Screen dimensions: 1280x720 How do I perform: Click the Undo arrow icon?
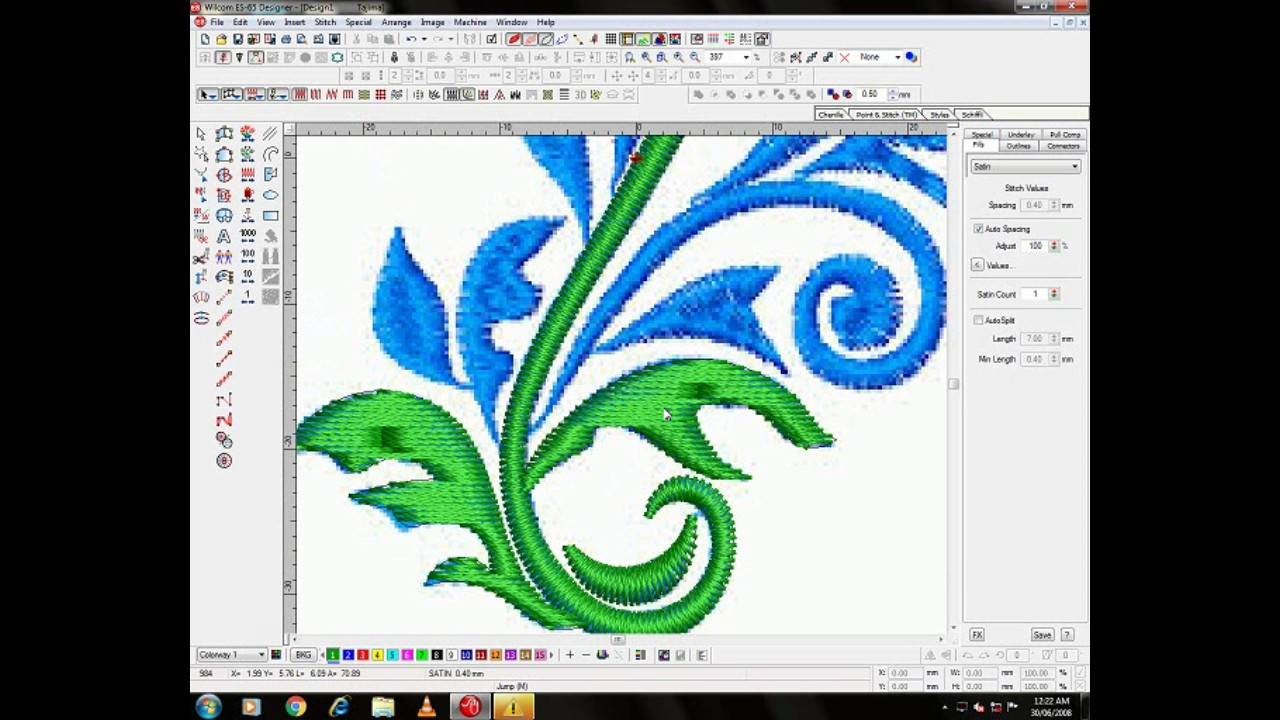point(410,39)
